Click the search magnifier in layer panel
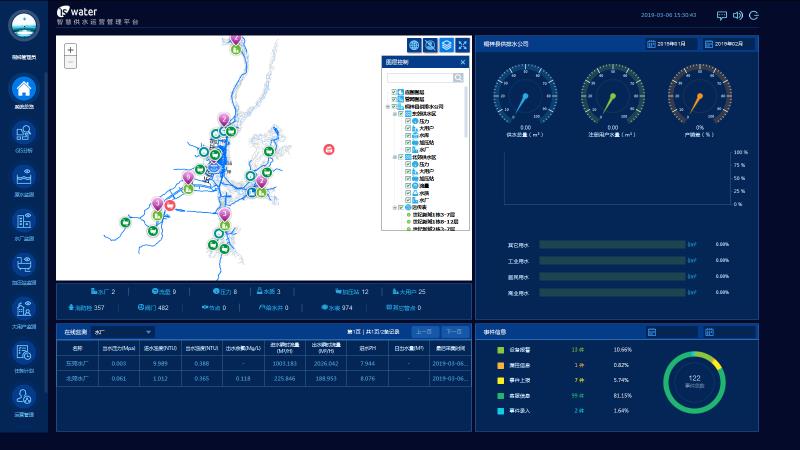The image size is (800, 450). (458, 78)
